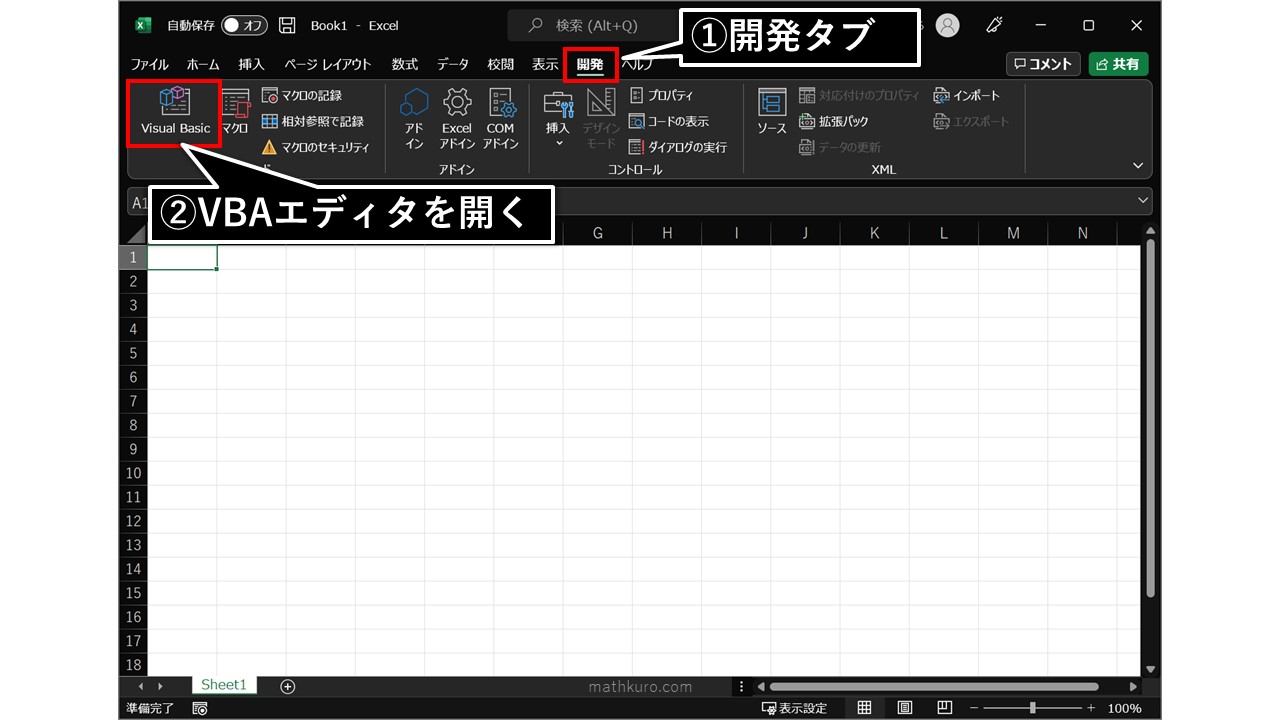This screenshot has width=1280, height=720.
Task: Switch to the Insert (挿入) ribbon tab
Action: click(252, 64)
